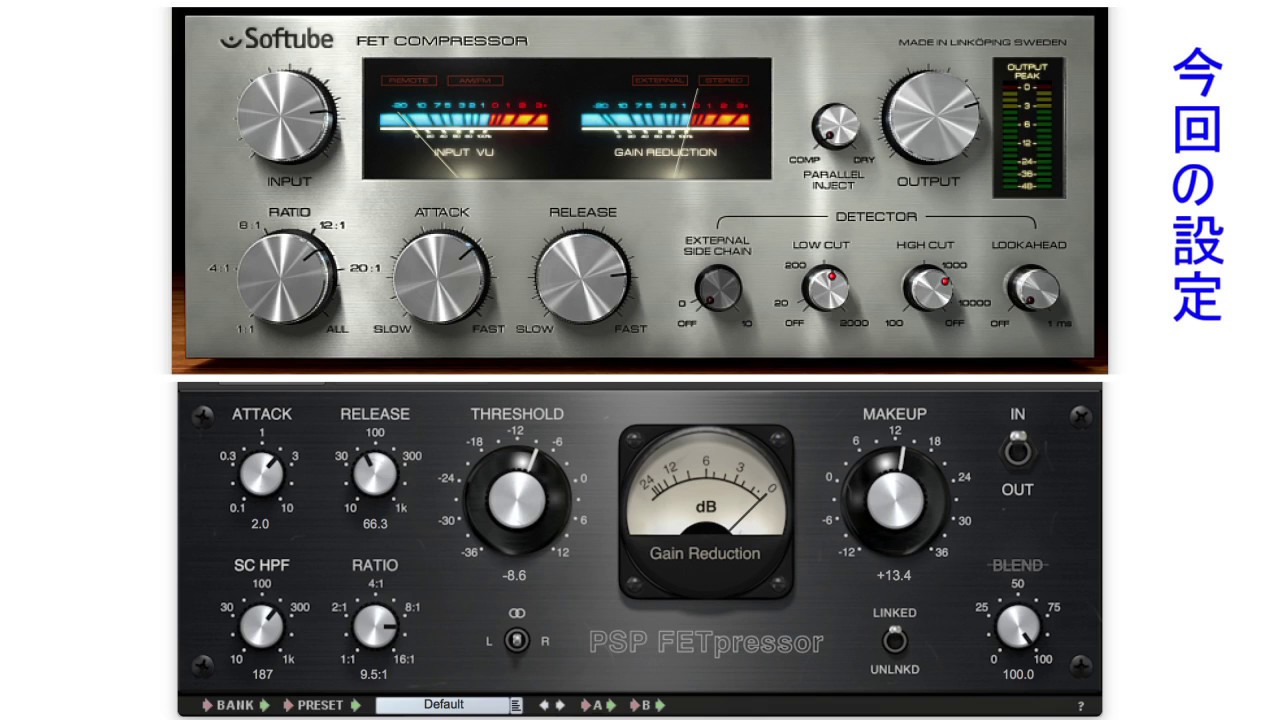Click the BLEND value 100.0
This screenshot has height=720, width=1280.
tap(1018, 674)
